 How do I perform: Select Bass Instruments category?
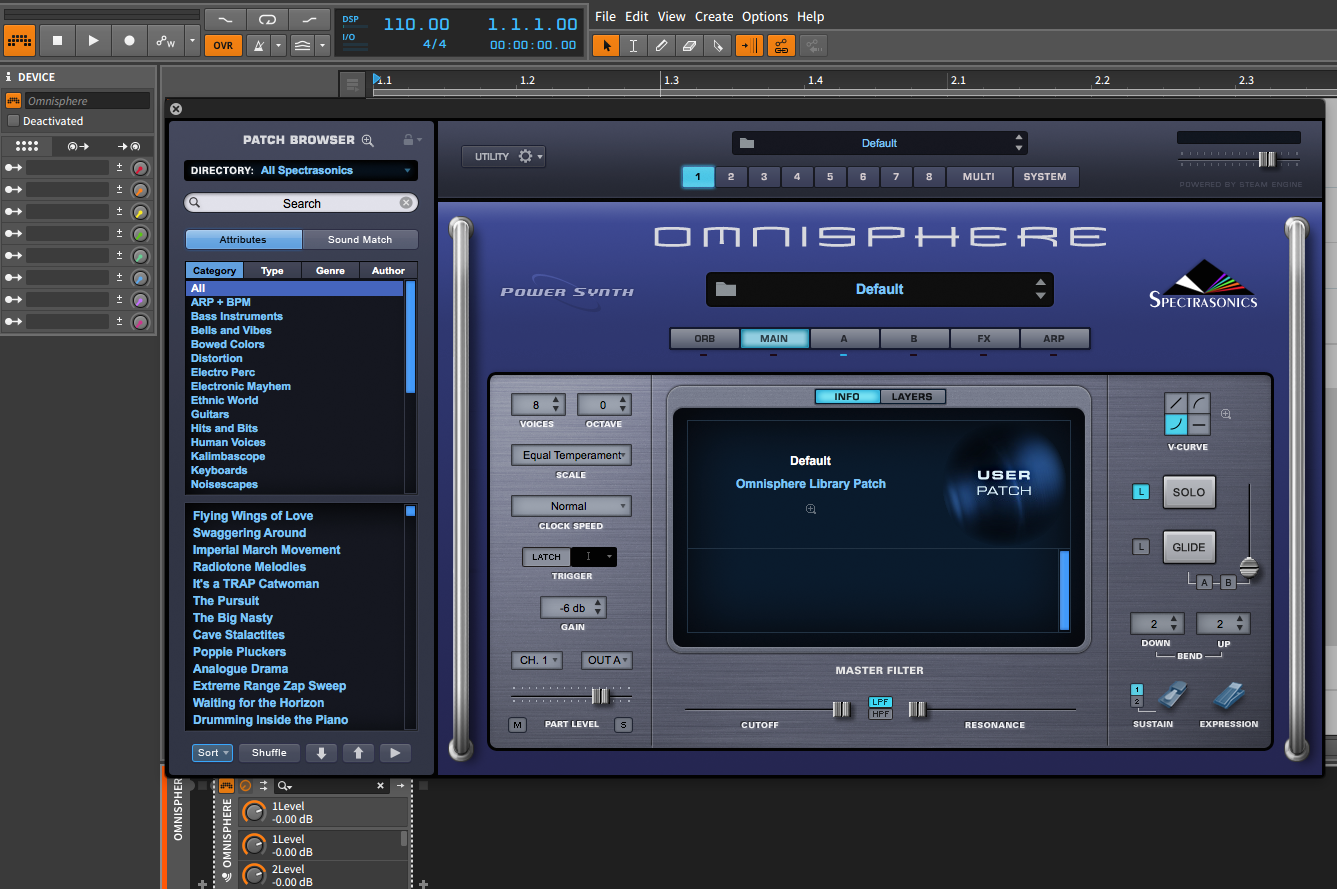[237, 316]
